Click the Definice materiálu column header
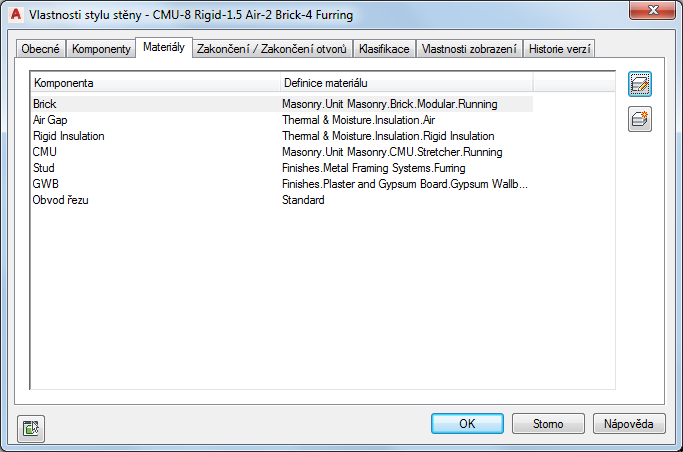The width and height of the screenshot is (683, 452). [406, 82]
